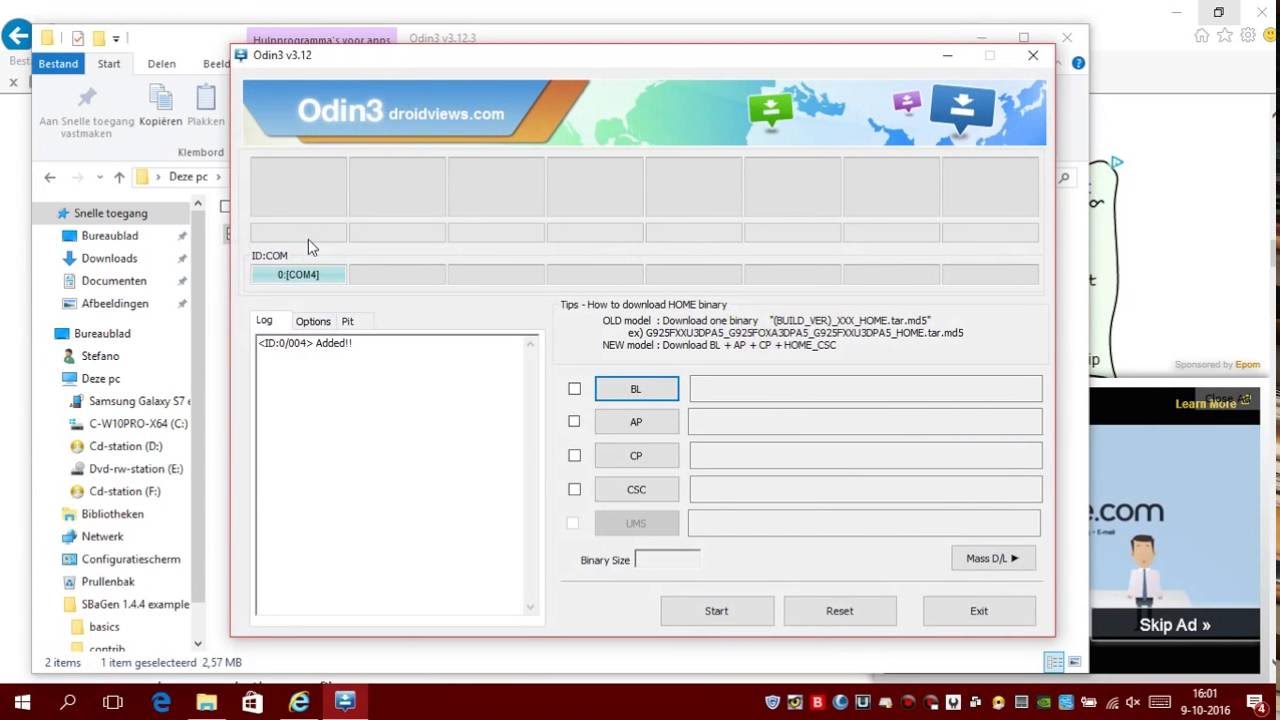Tick the BL checkbox in Odin3
This screenshot has height=720, width=1280.
coord(574,389)
